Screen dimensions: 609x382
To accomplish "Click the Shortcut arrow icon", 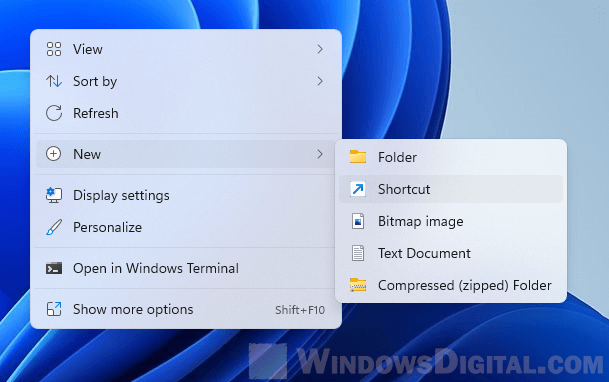I will pos(358,189).
